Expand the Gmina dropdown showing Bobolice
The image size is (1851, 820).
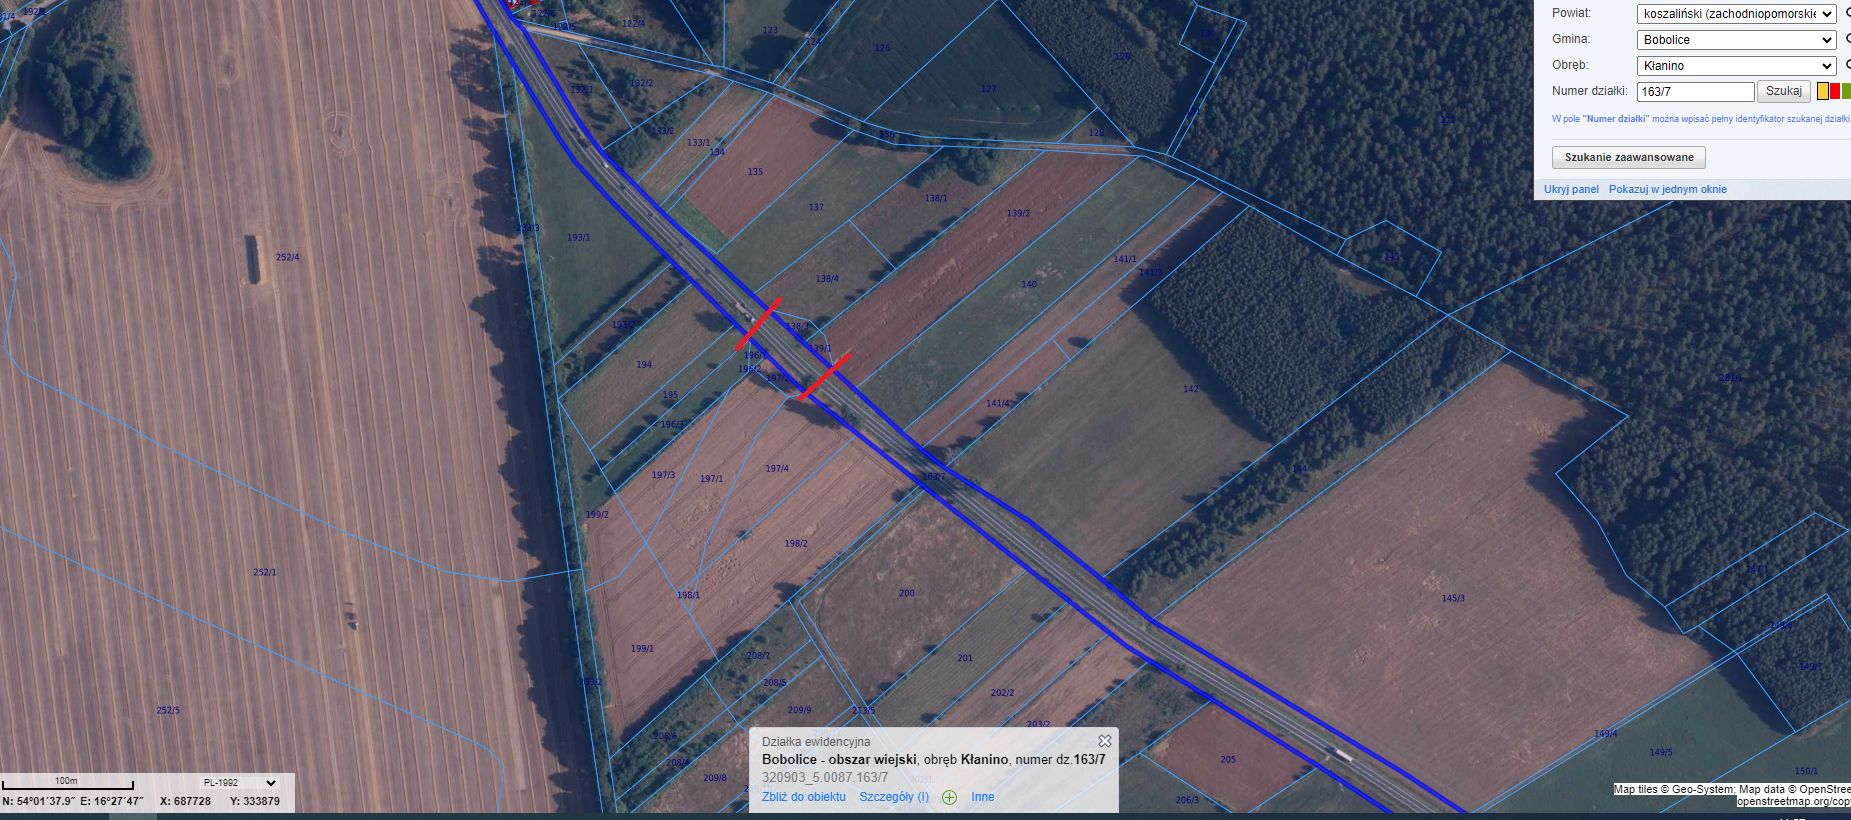1735,40
